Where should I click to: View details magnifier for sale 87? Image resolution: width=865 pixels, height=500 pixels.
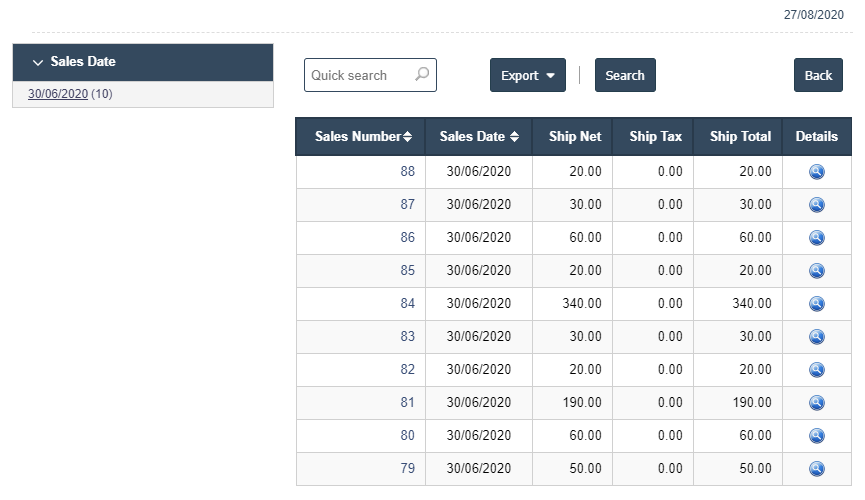point(816,205)
